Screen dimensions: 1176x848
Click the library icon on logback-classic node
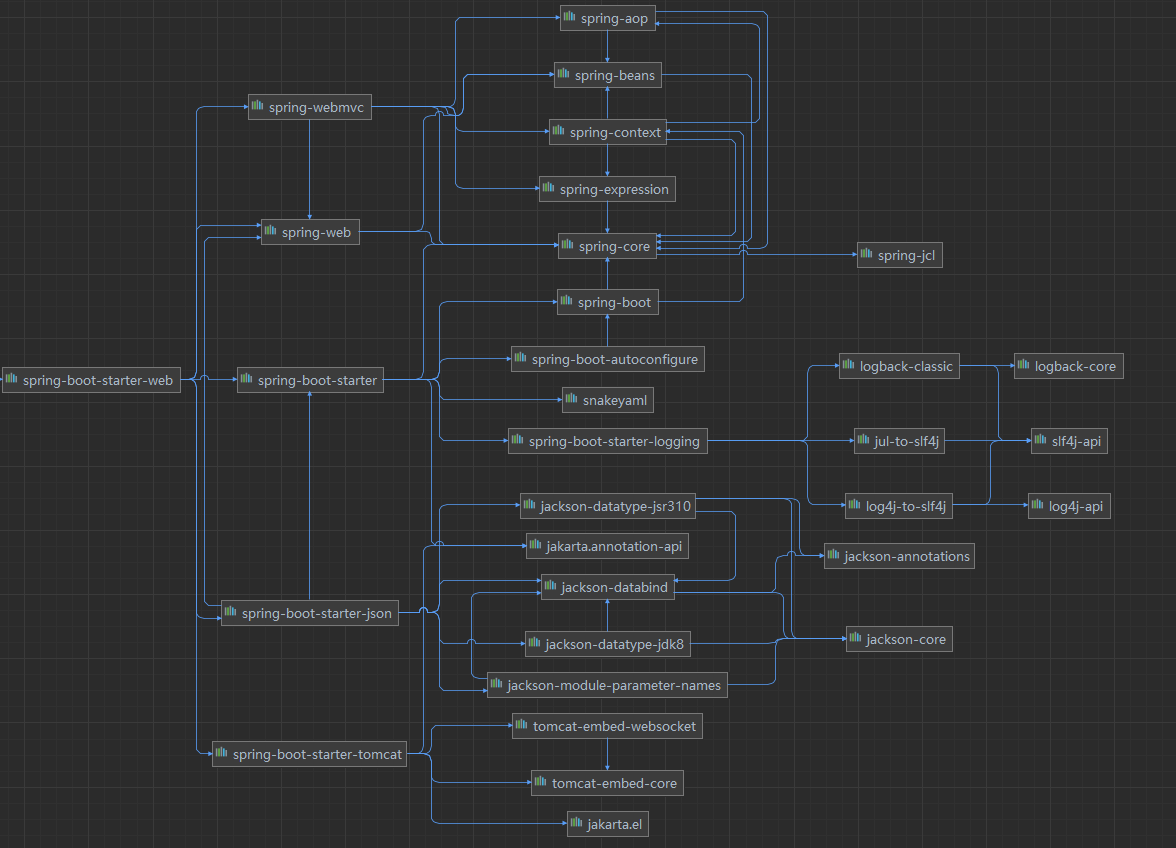tap(848, 366)
